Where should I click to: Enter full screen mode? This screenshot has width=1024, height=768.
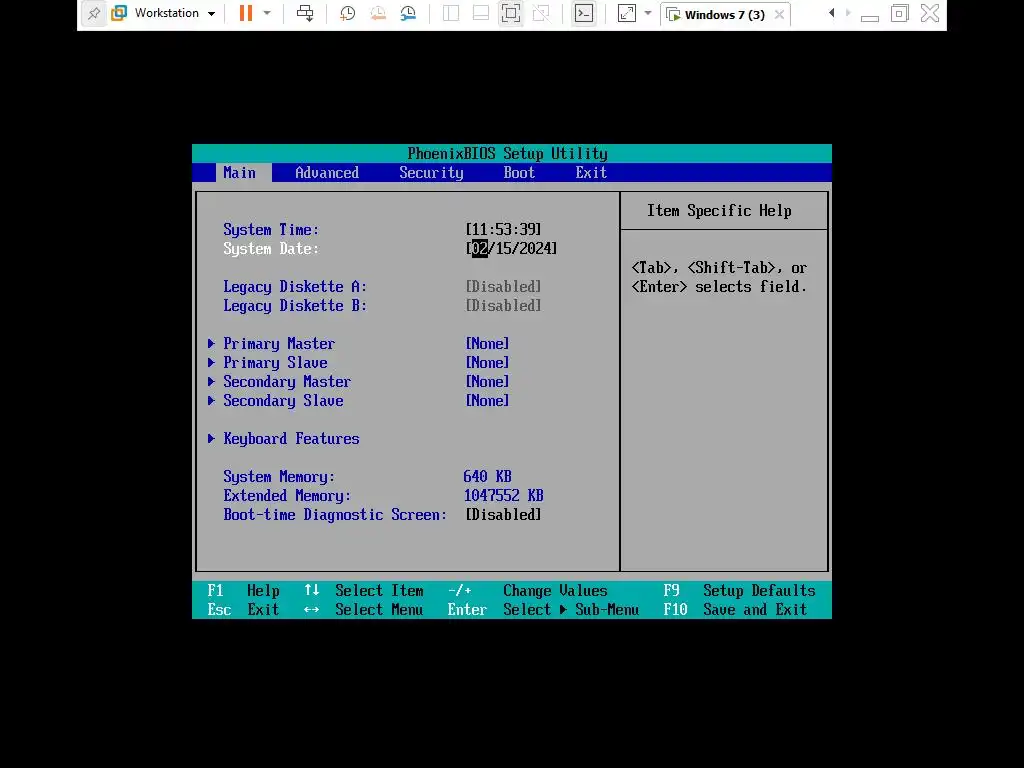(x=511, y=13)
